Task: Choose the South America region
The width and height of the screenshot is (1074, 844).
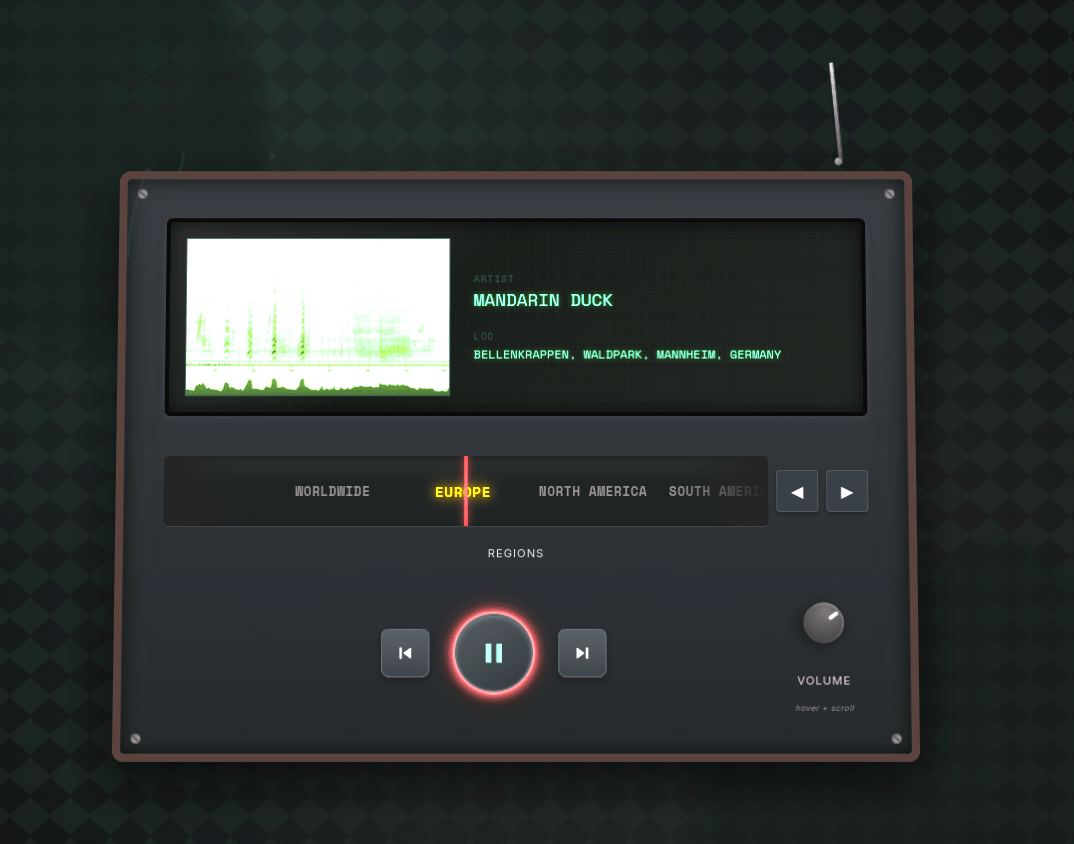Action: [715, 492]
